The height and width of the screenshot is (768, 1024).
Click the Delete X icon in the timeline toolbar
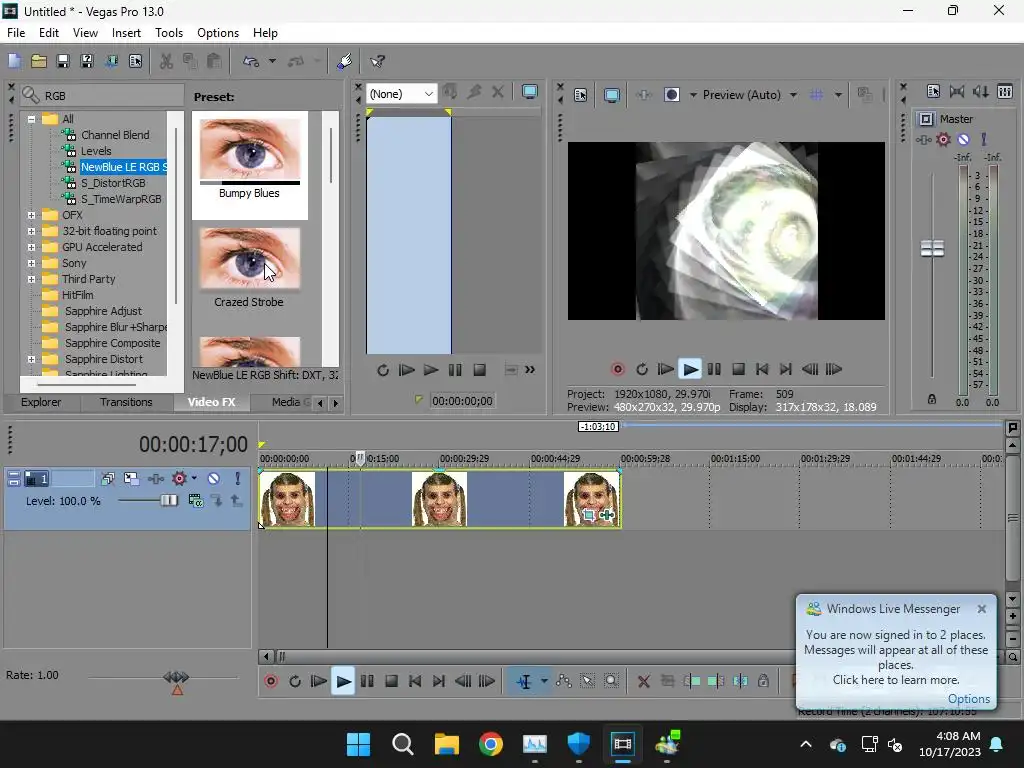click(x=643, y=681)
